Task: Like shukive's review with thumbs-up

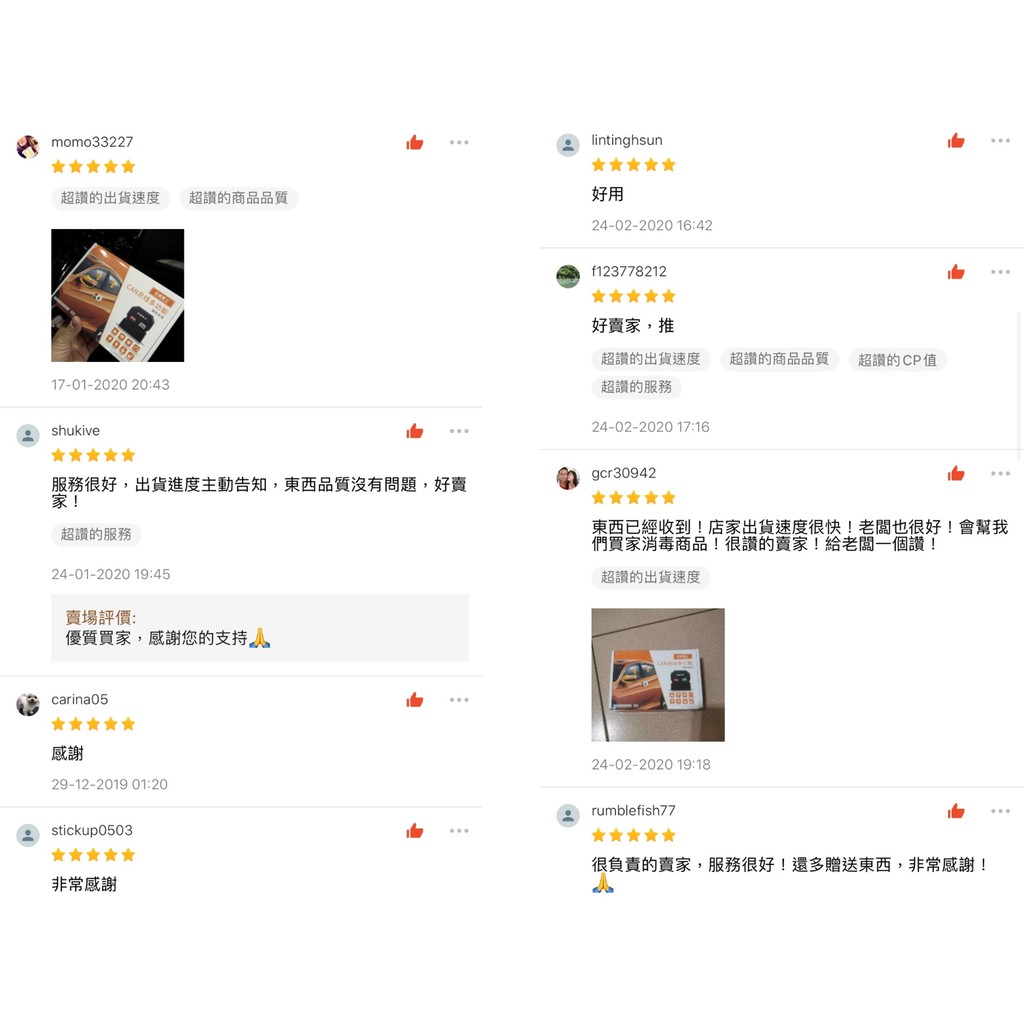Action: pos(415,431)
